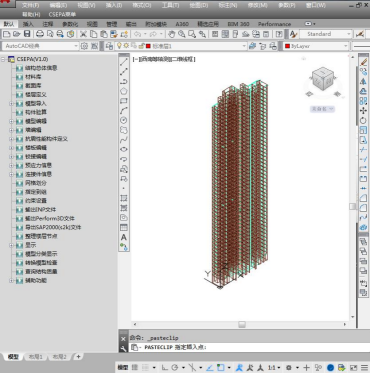Open the layer list dropdown
Viewport: 370px width, 374px height.
point(244,46)
